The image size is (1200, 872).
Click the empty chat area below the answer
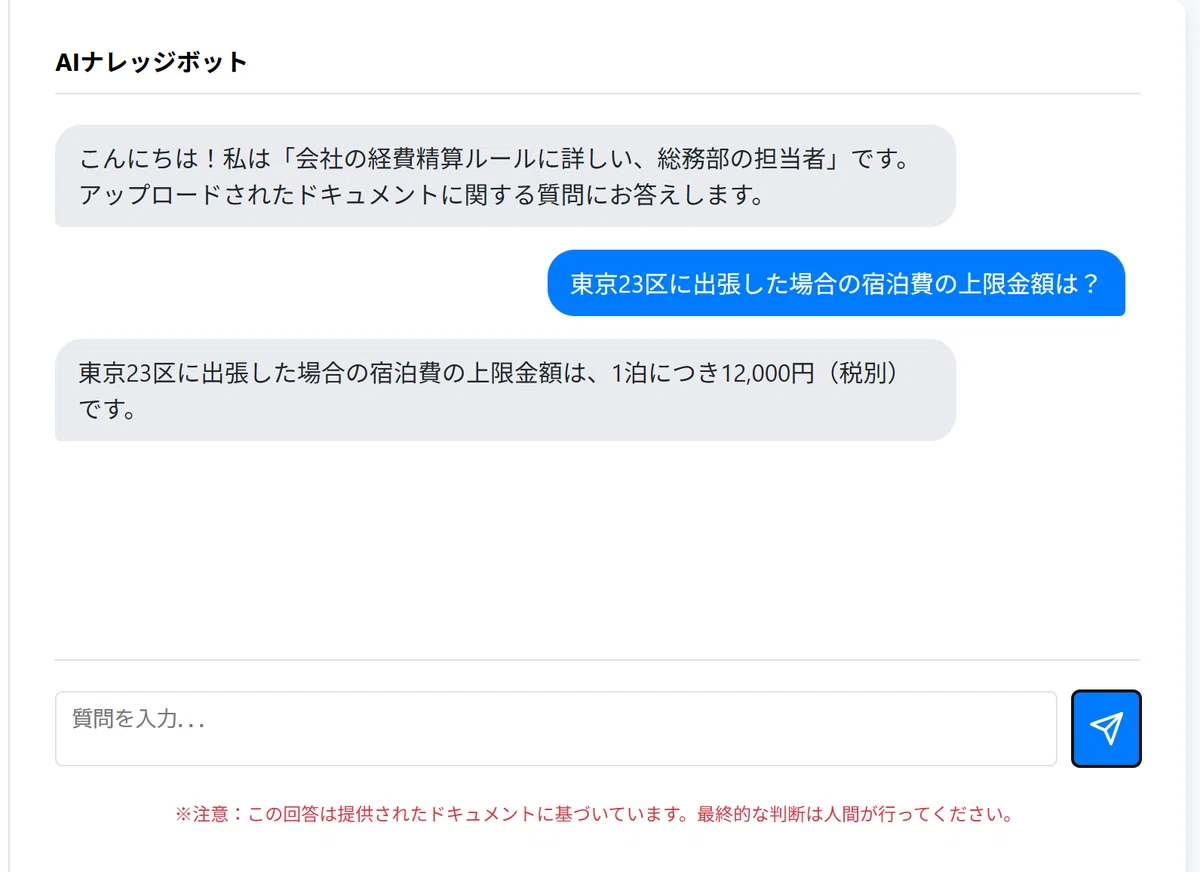tap(597, 550)
